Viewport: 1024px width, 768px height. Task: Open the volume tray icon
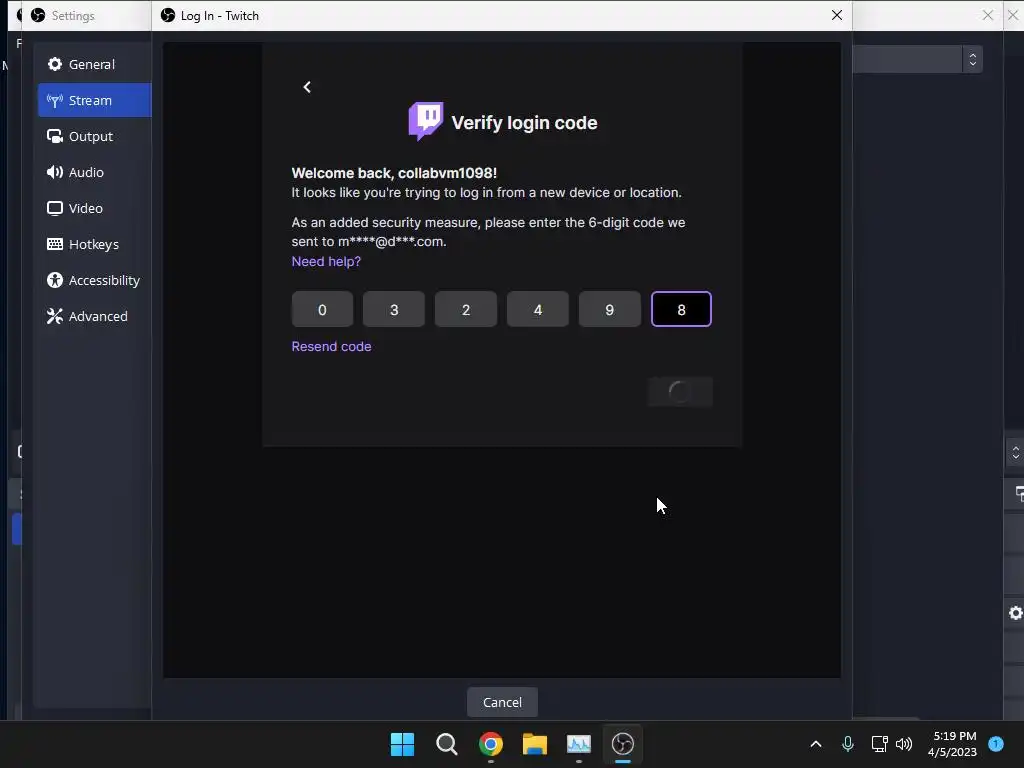[904, 744]
